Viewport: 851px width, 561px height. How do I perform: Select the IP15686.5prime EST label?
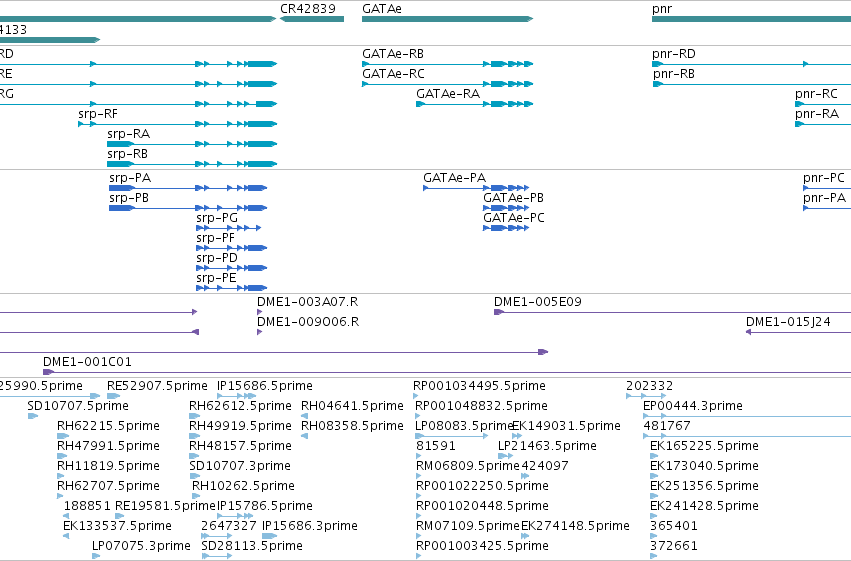[265, 386]
